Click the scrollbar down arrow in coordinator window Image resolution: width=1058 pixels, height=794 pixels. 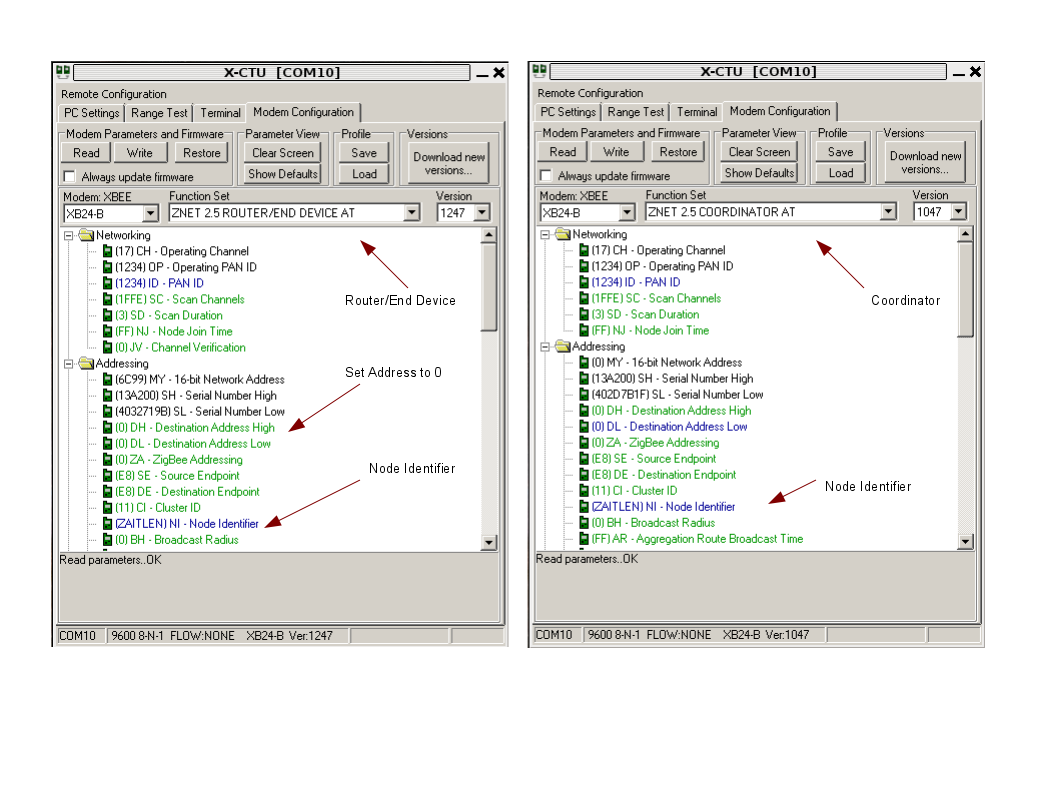coord(965,541)
